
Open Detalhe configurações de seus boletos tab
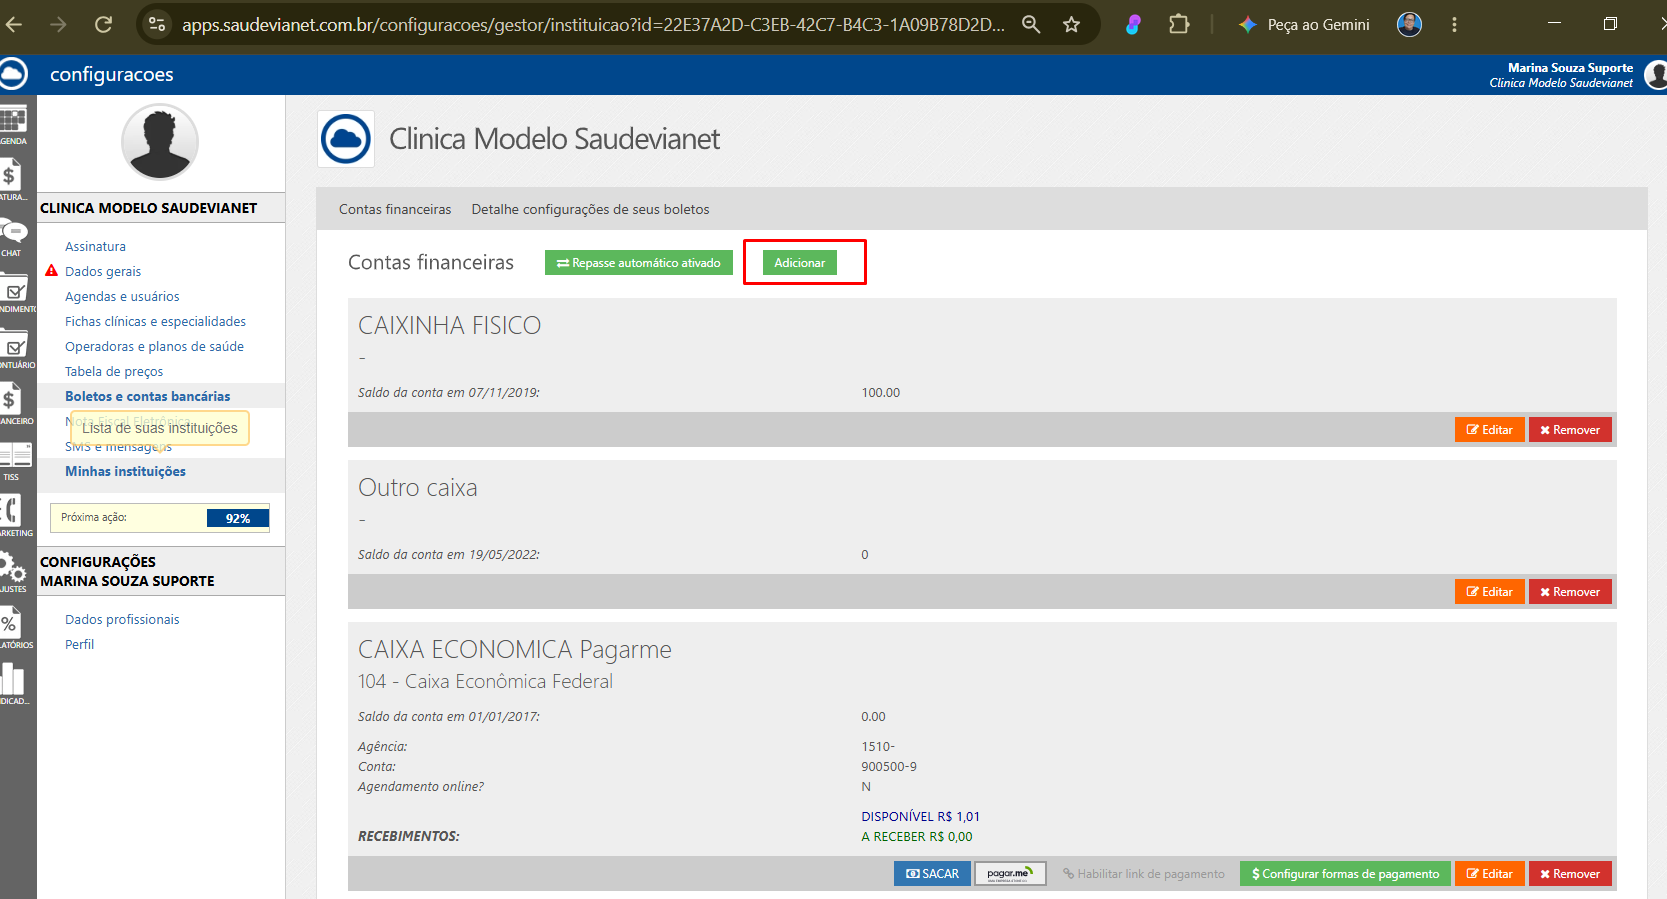click(x=590, y=209)
